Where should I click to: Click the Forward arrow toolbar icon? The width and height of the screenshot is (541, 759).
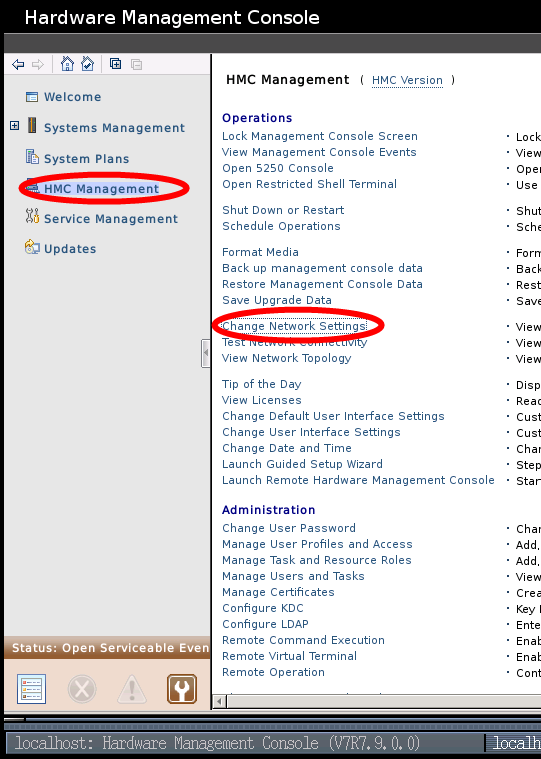coord(38,64)
